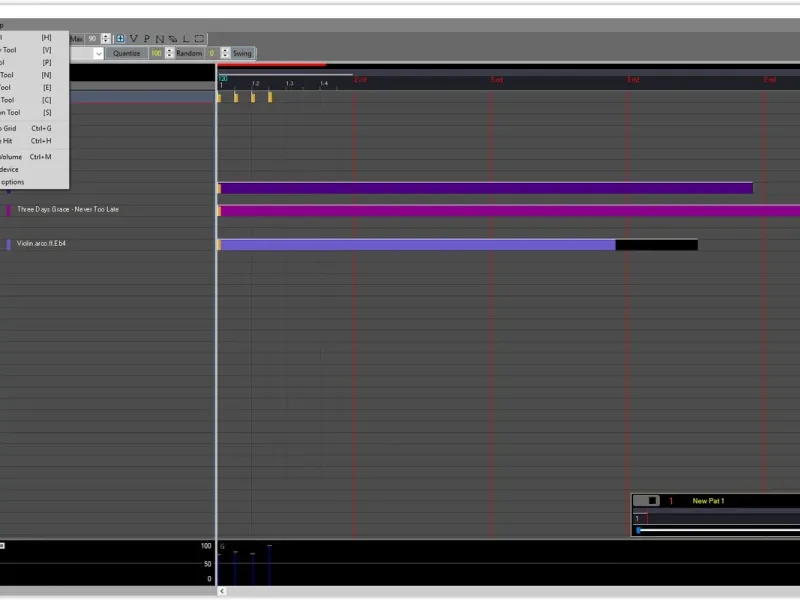The height and width of the screenshot is (600, 800).
Task: Move the blue pattern slider handle
Action: pos(638,531)
